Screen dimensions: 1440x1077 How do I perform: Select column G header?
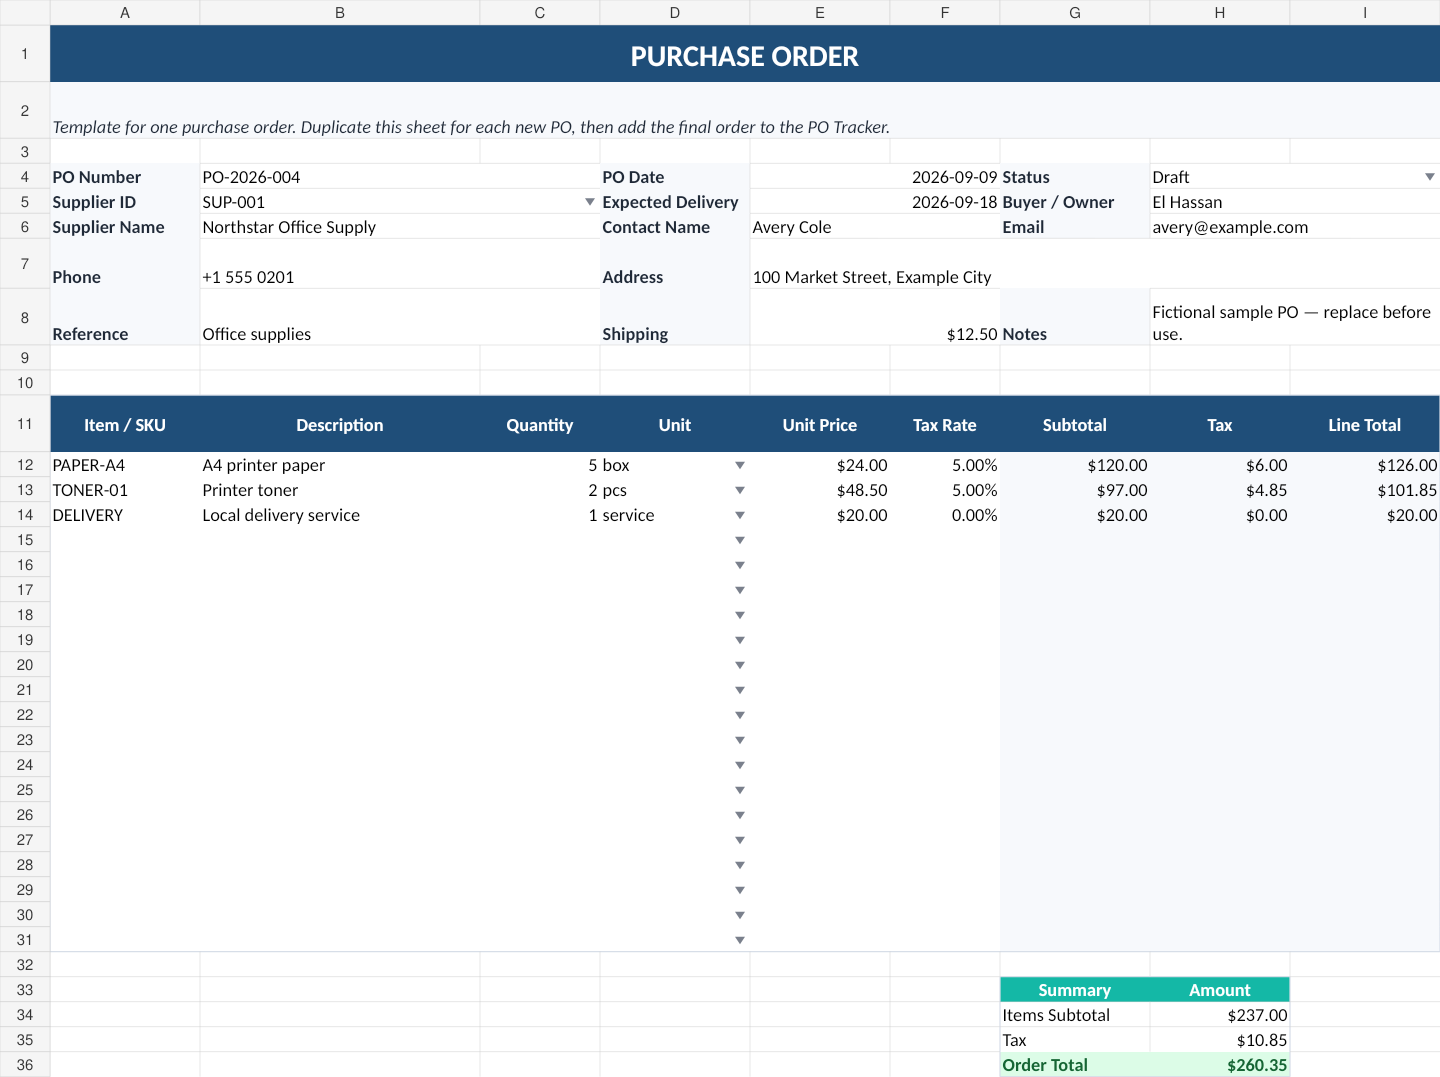point(1075,12)
